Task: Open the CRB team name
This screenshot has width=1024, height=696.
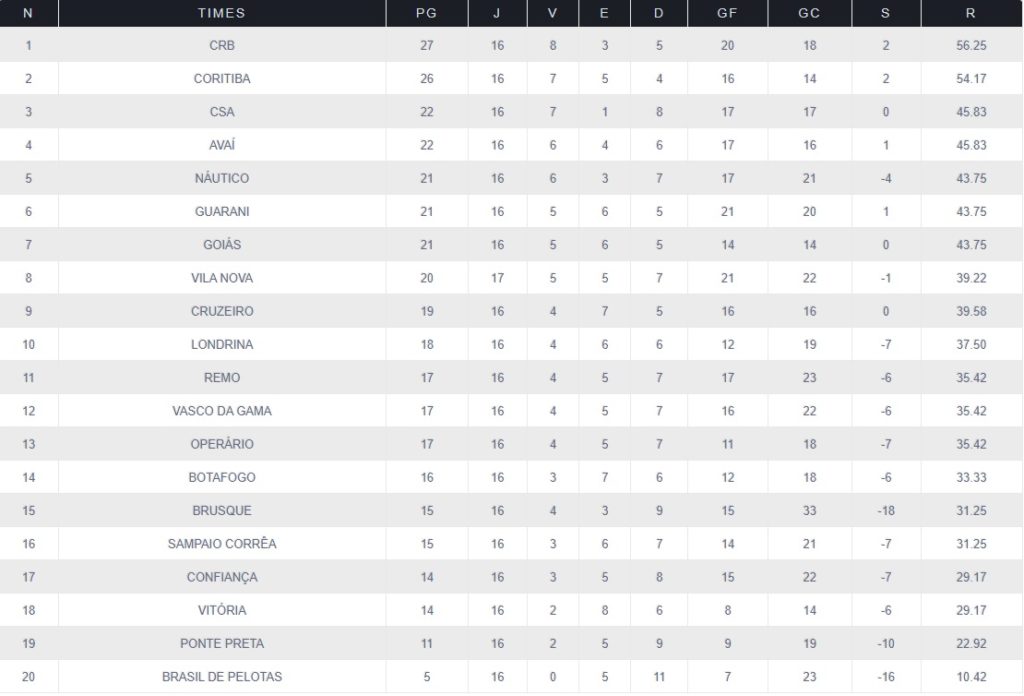Action: (x=222, y=46)
